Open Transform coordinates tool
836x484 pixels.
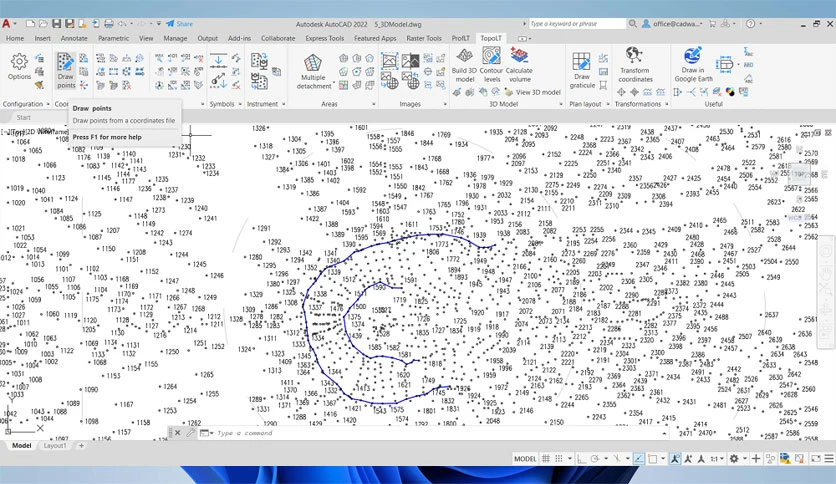635,65
